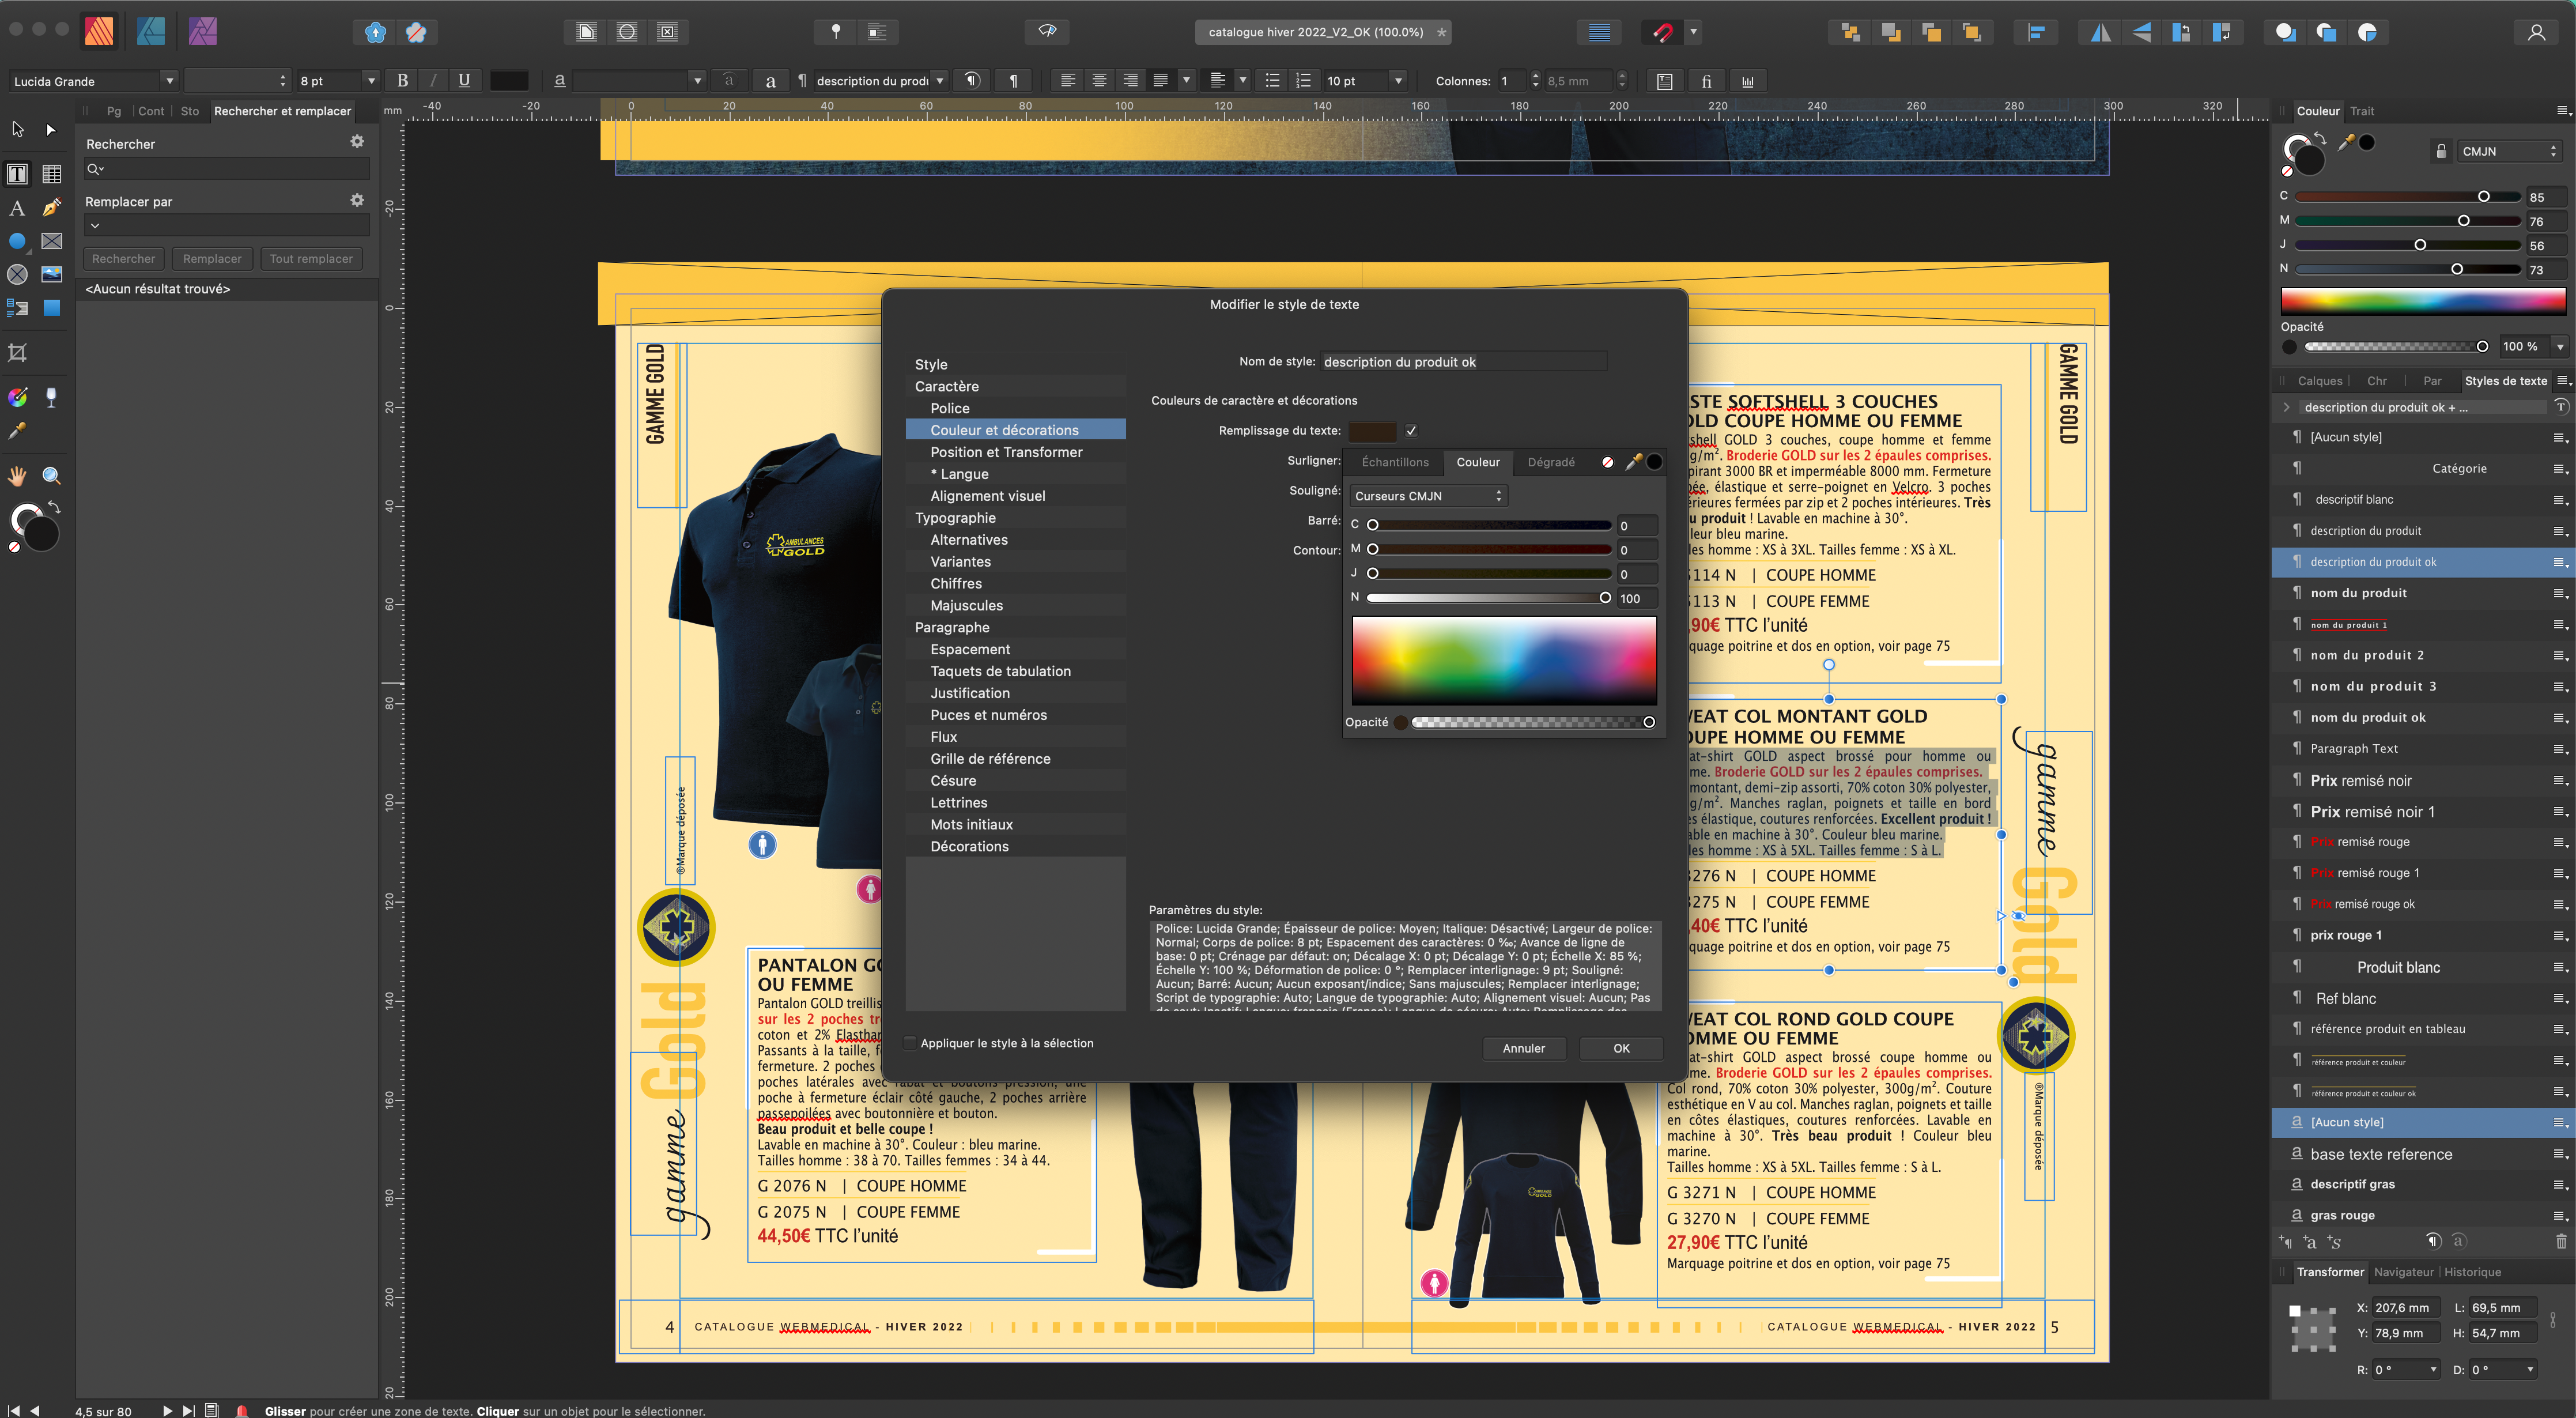Click the baseline grid toolbar icon
Image resolution: width=2576 pixels, height=1418 pixels.
[x=1599, y=32]
